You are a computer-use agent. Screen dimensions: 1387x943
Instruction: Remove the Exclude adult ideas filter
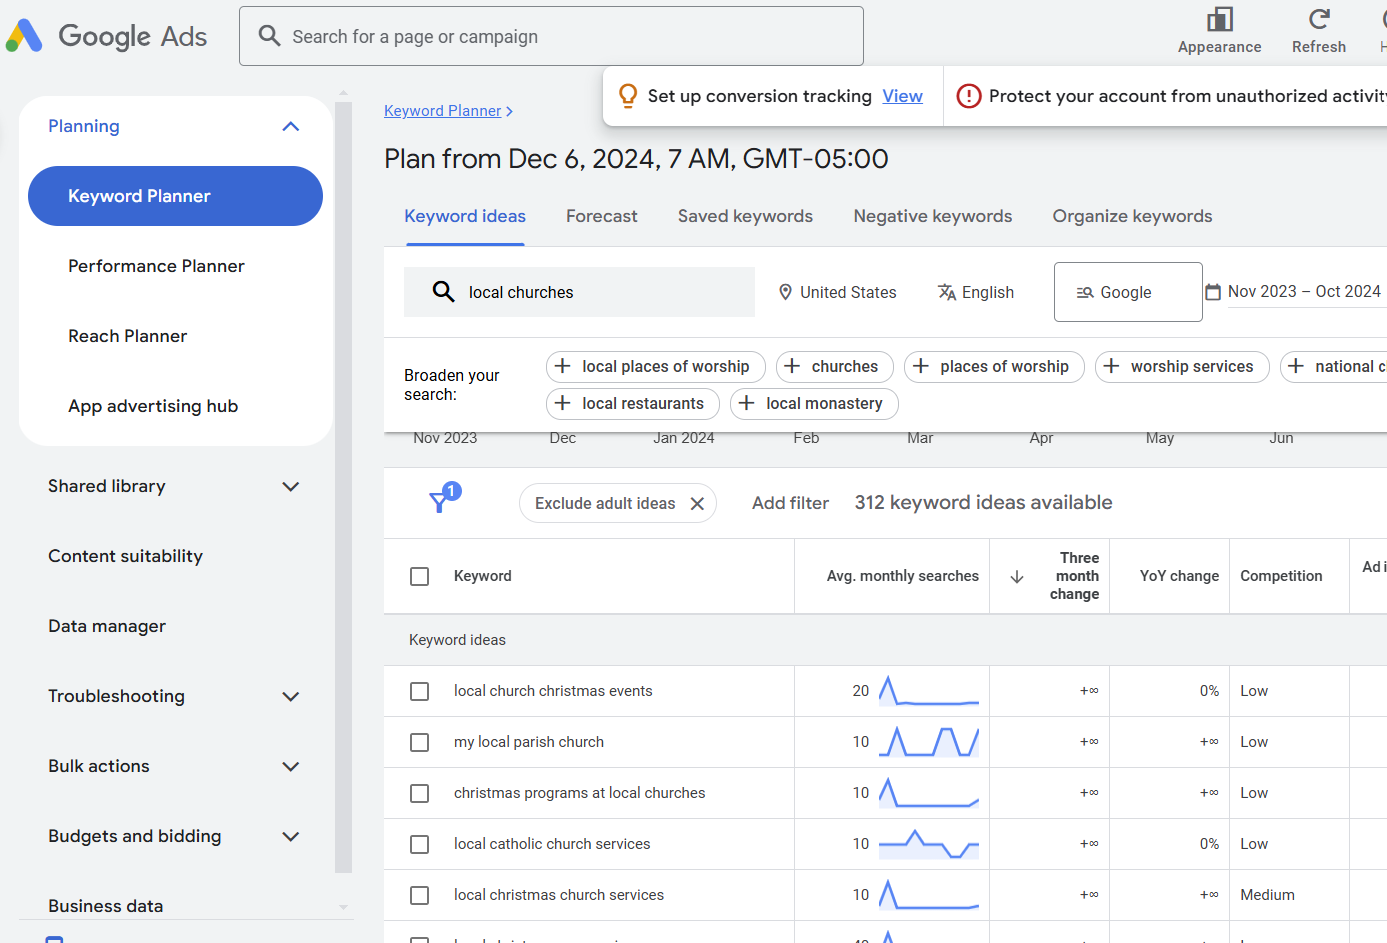(697, 503)
